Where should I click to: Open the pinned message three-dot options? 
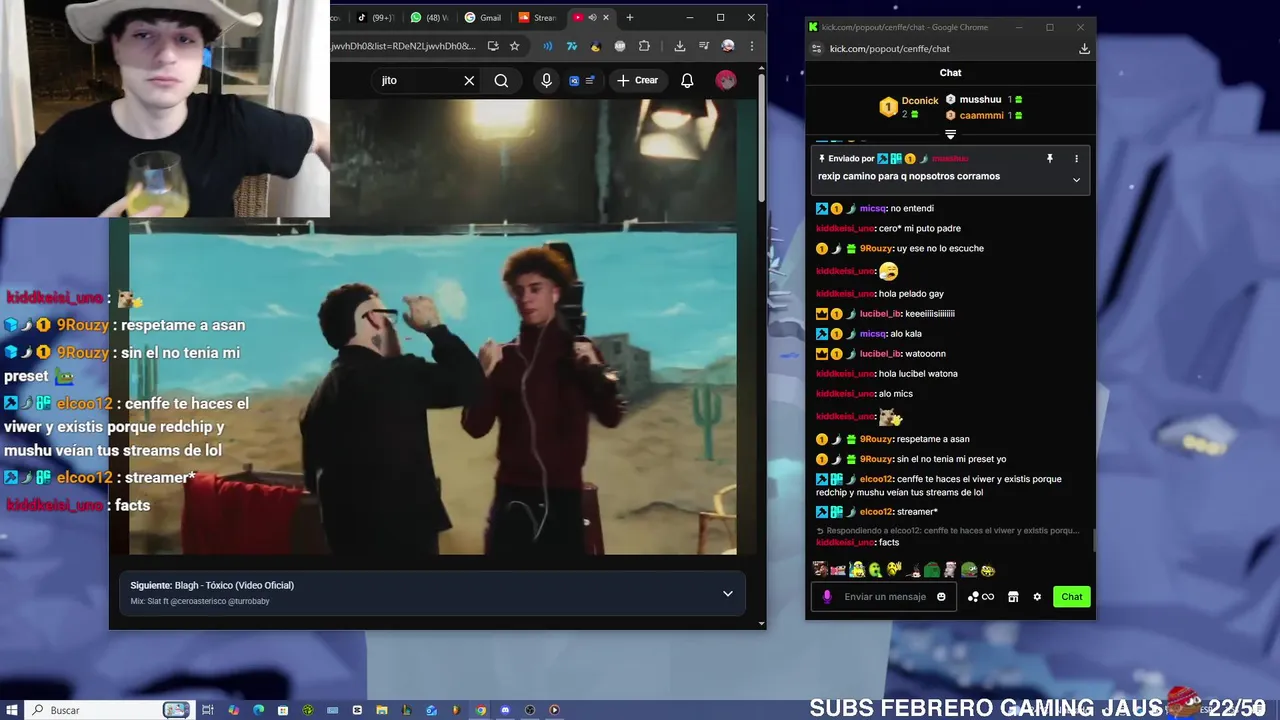(x=1076, y=158)
